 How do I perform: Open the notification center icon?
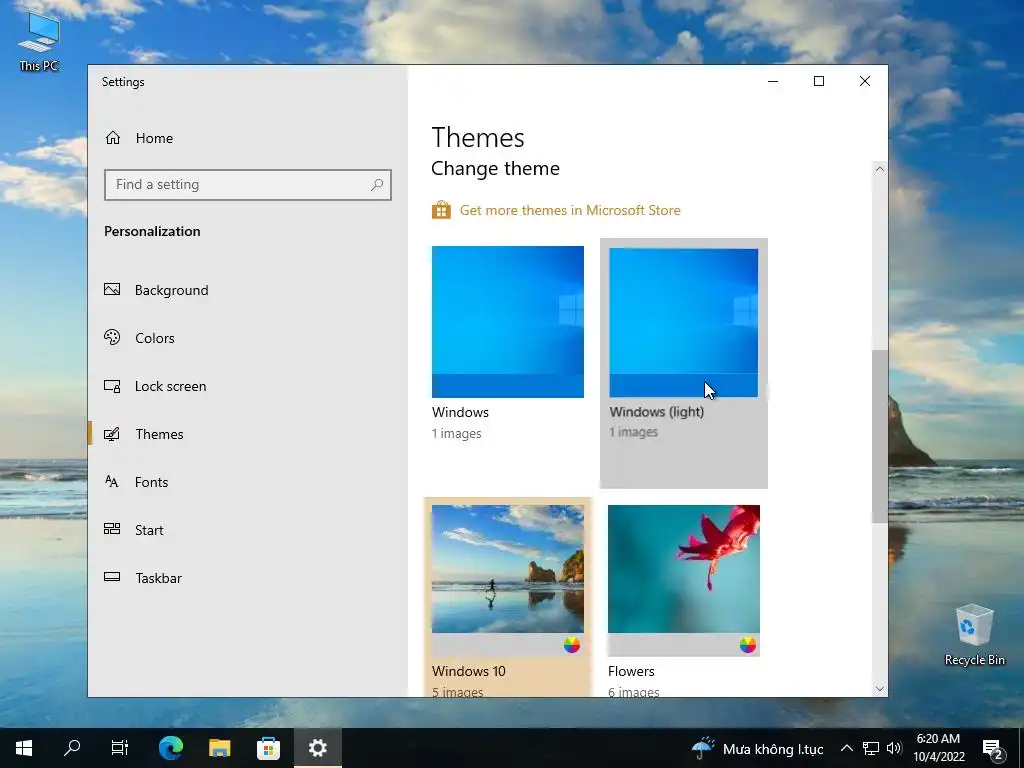click(x=993, y=749)
